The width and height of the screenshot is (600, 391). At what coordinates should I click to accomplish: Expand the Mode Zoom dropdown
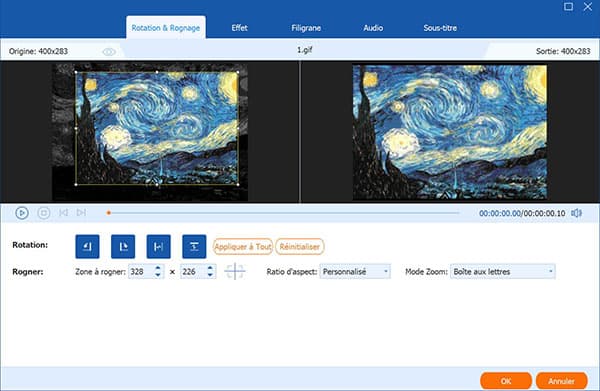pyautogui.click(x=502, y=272)
